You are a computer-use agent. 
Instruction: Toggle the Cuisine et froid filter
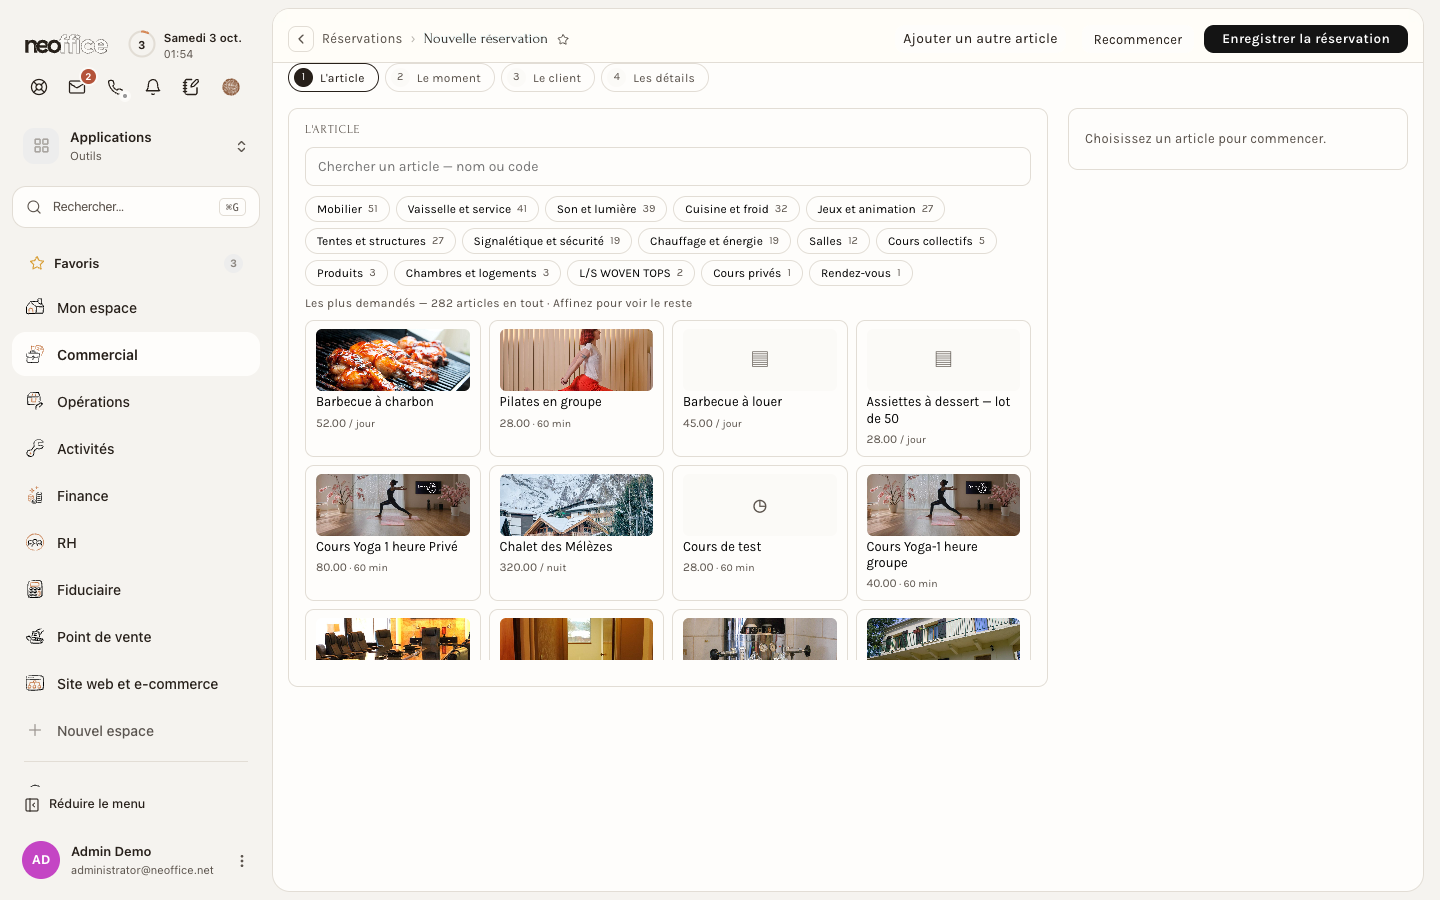[x=736, y=209]
